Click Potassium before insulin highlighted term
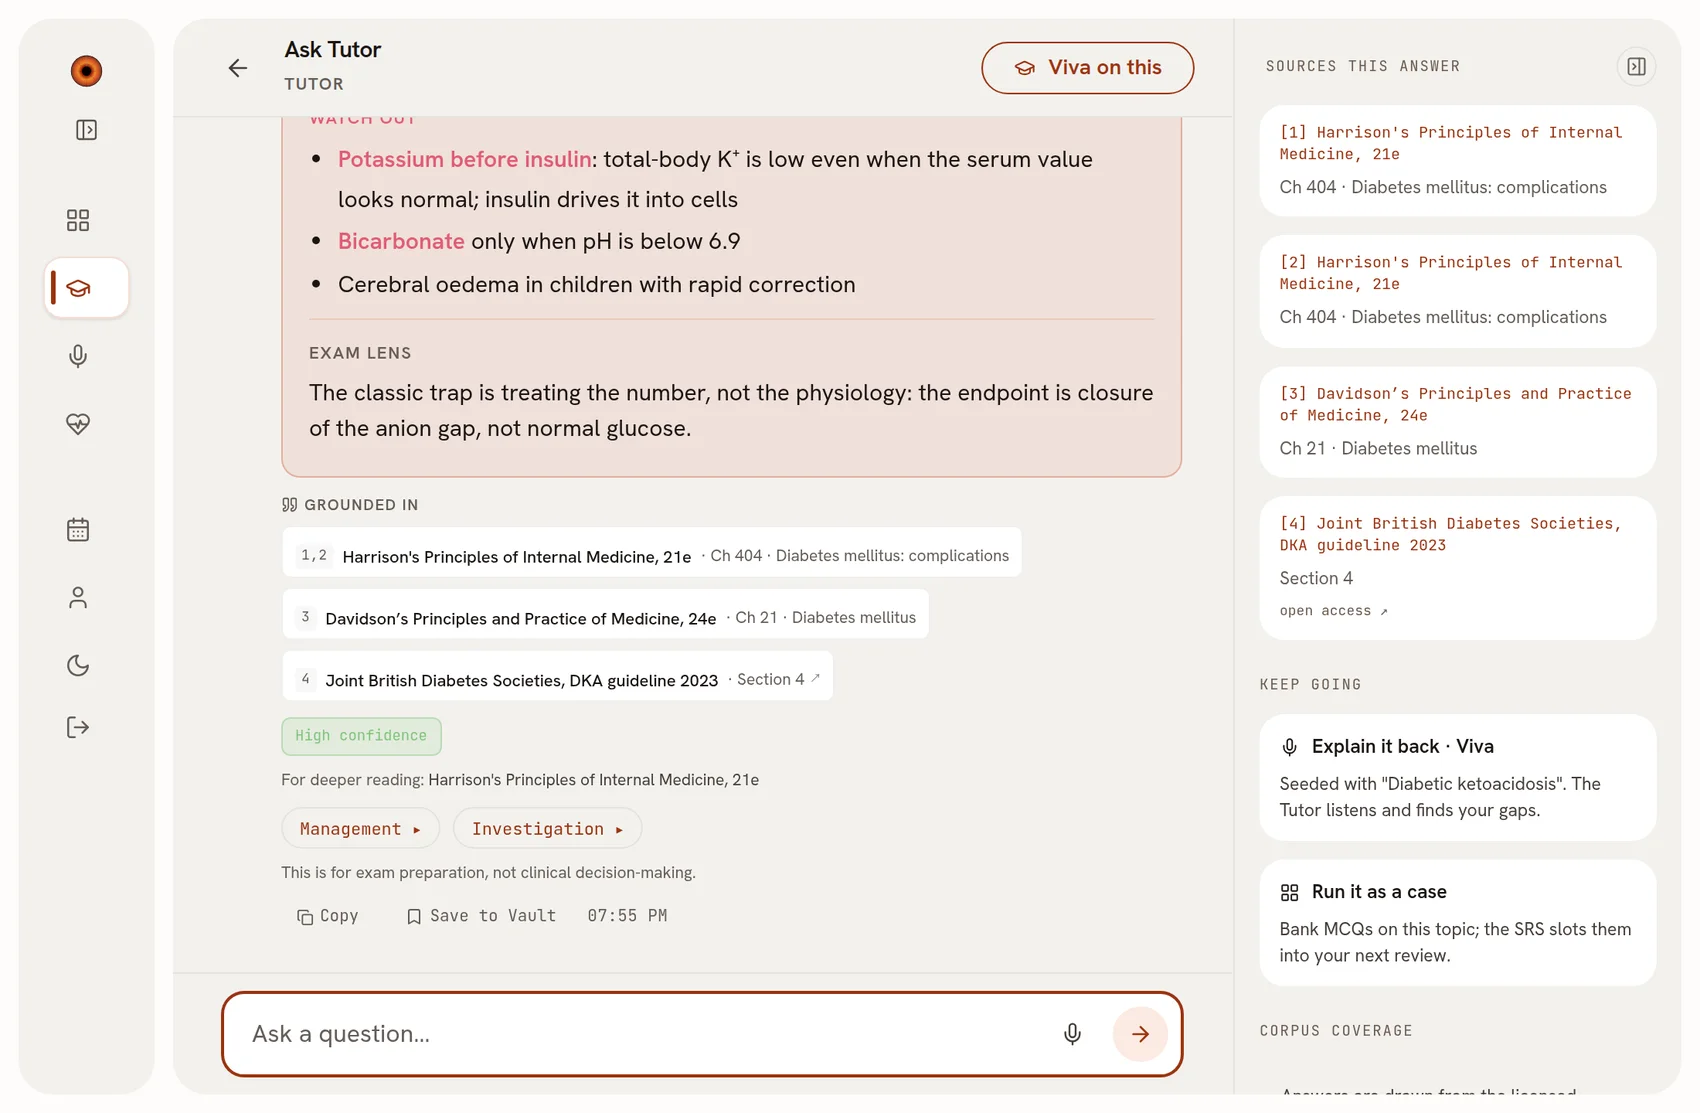The height and width of the screenshot is (1113, 1700). 464,159
